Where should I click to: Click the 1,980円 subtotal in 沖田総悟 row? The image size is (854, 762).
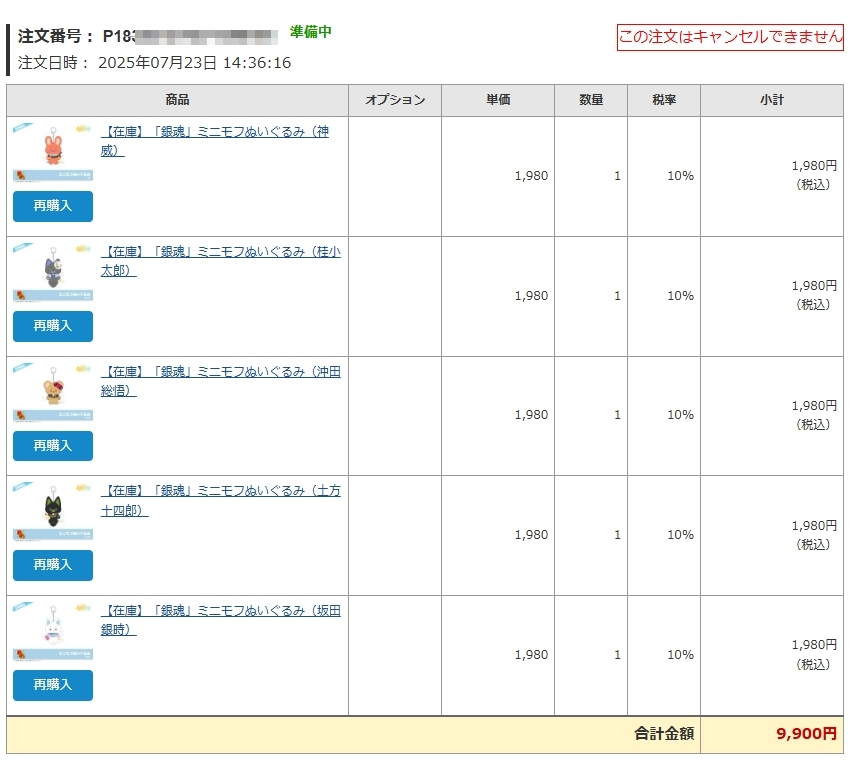(x=814, y=406)
